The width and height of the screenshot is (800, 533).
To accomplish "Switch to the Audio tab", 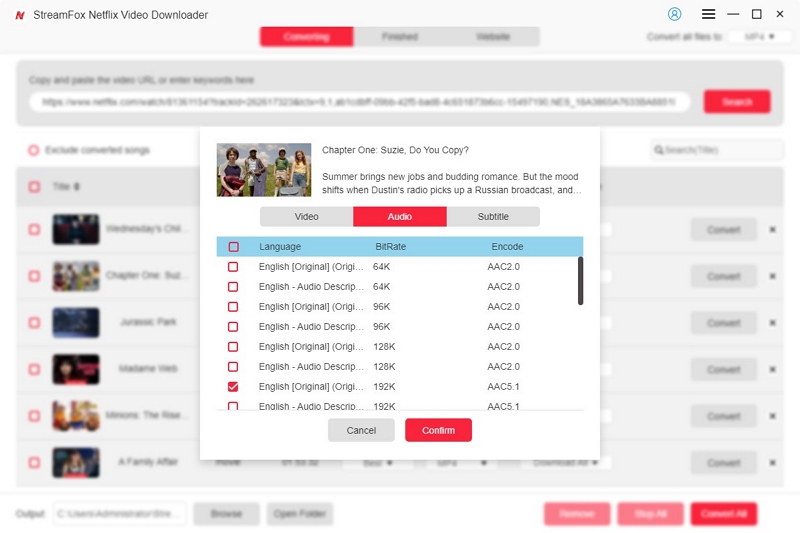I will point(399,216).
